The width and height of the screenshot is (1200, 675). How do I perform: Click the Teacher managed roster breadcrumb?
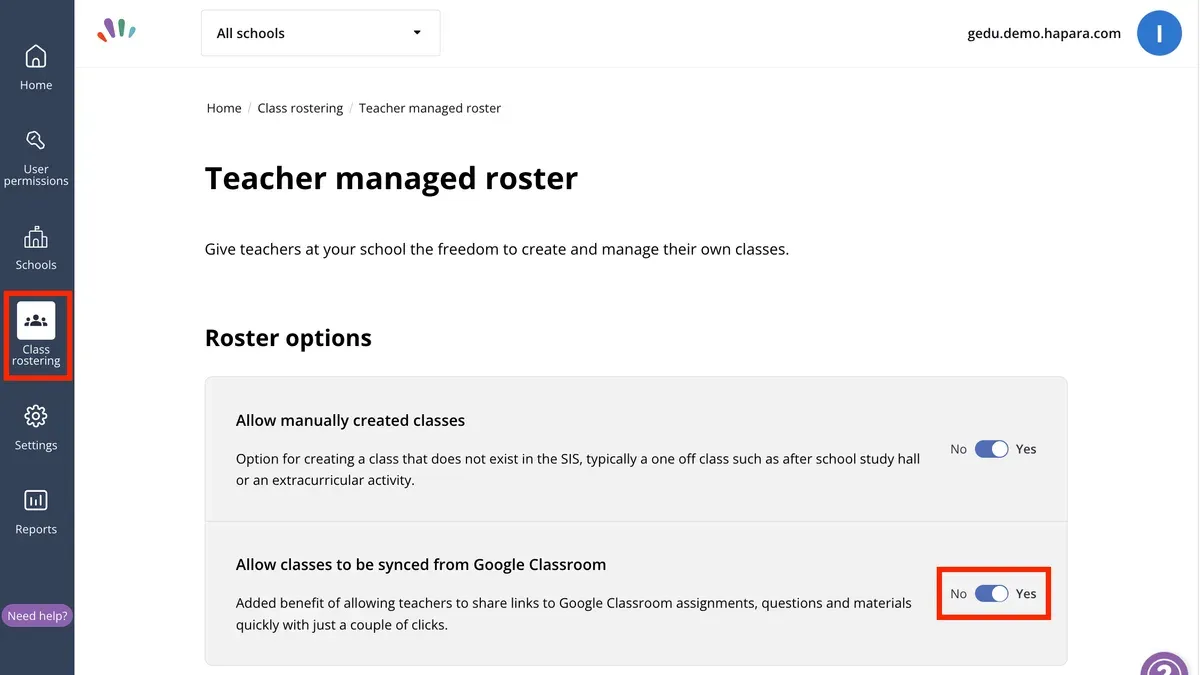pos(430,108)
